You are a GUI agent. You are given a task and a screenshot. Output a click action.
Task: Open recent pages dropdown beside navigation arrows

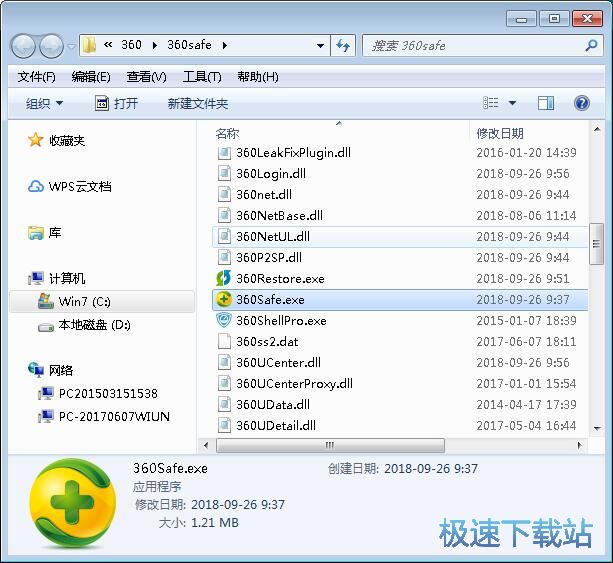point(71,46)
